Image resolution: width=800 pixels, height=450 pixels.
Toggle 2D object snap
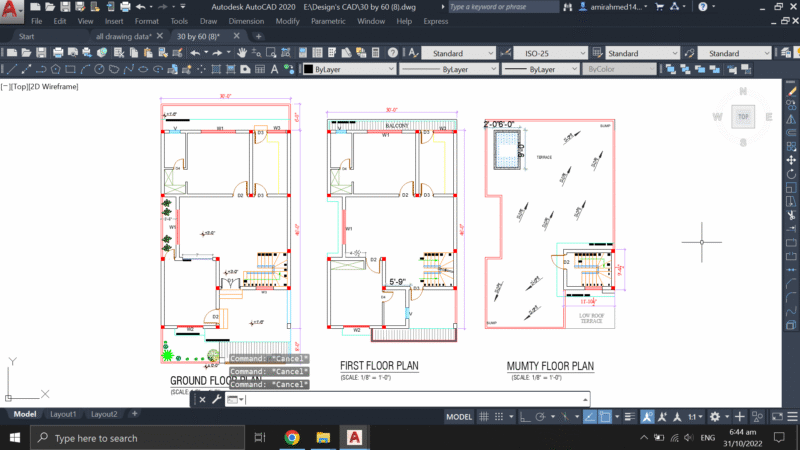605,417
